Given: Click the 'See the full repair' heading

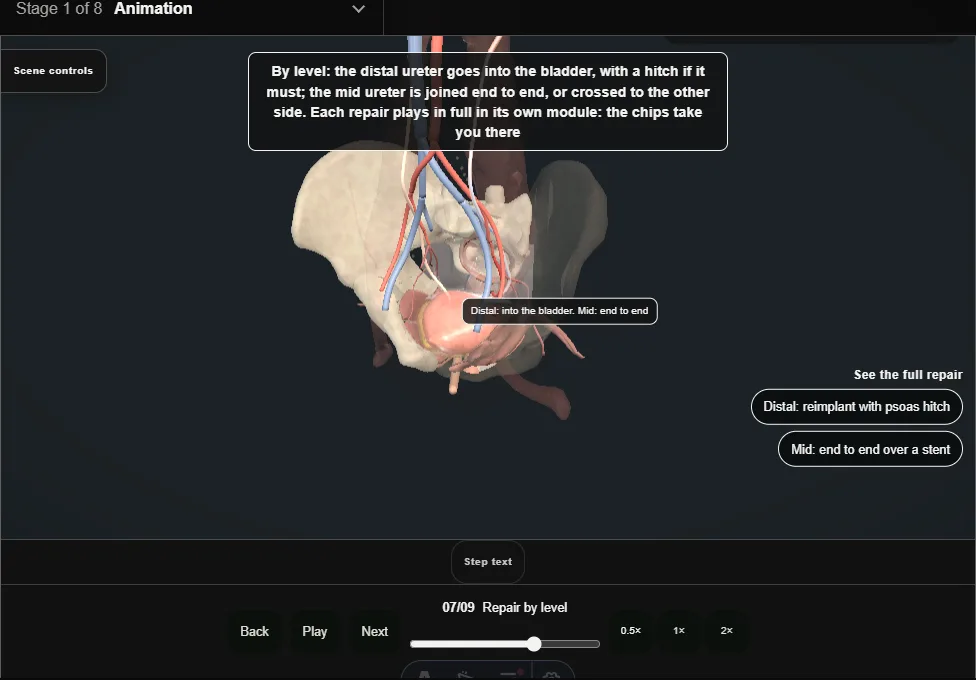Looking at the screenshot, I should (908, 375).
